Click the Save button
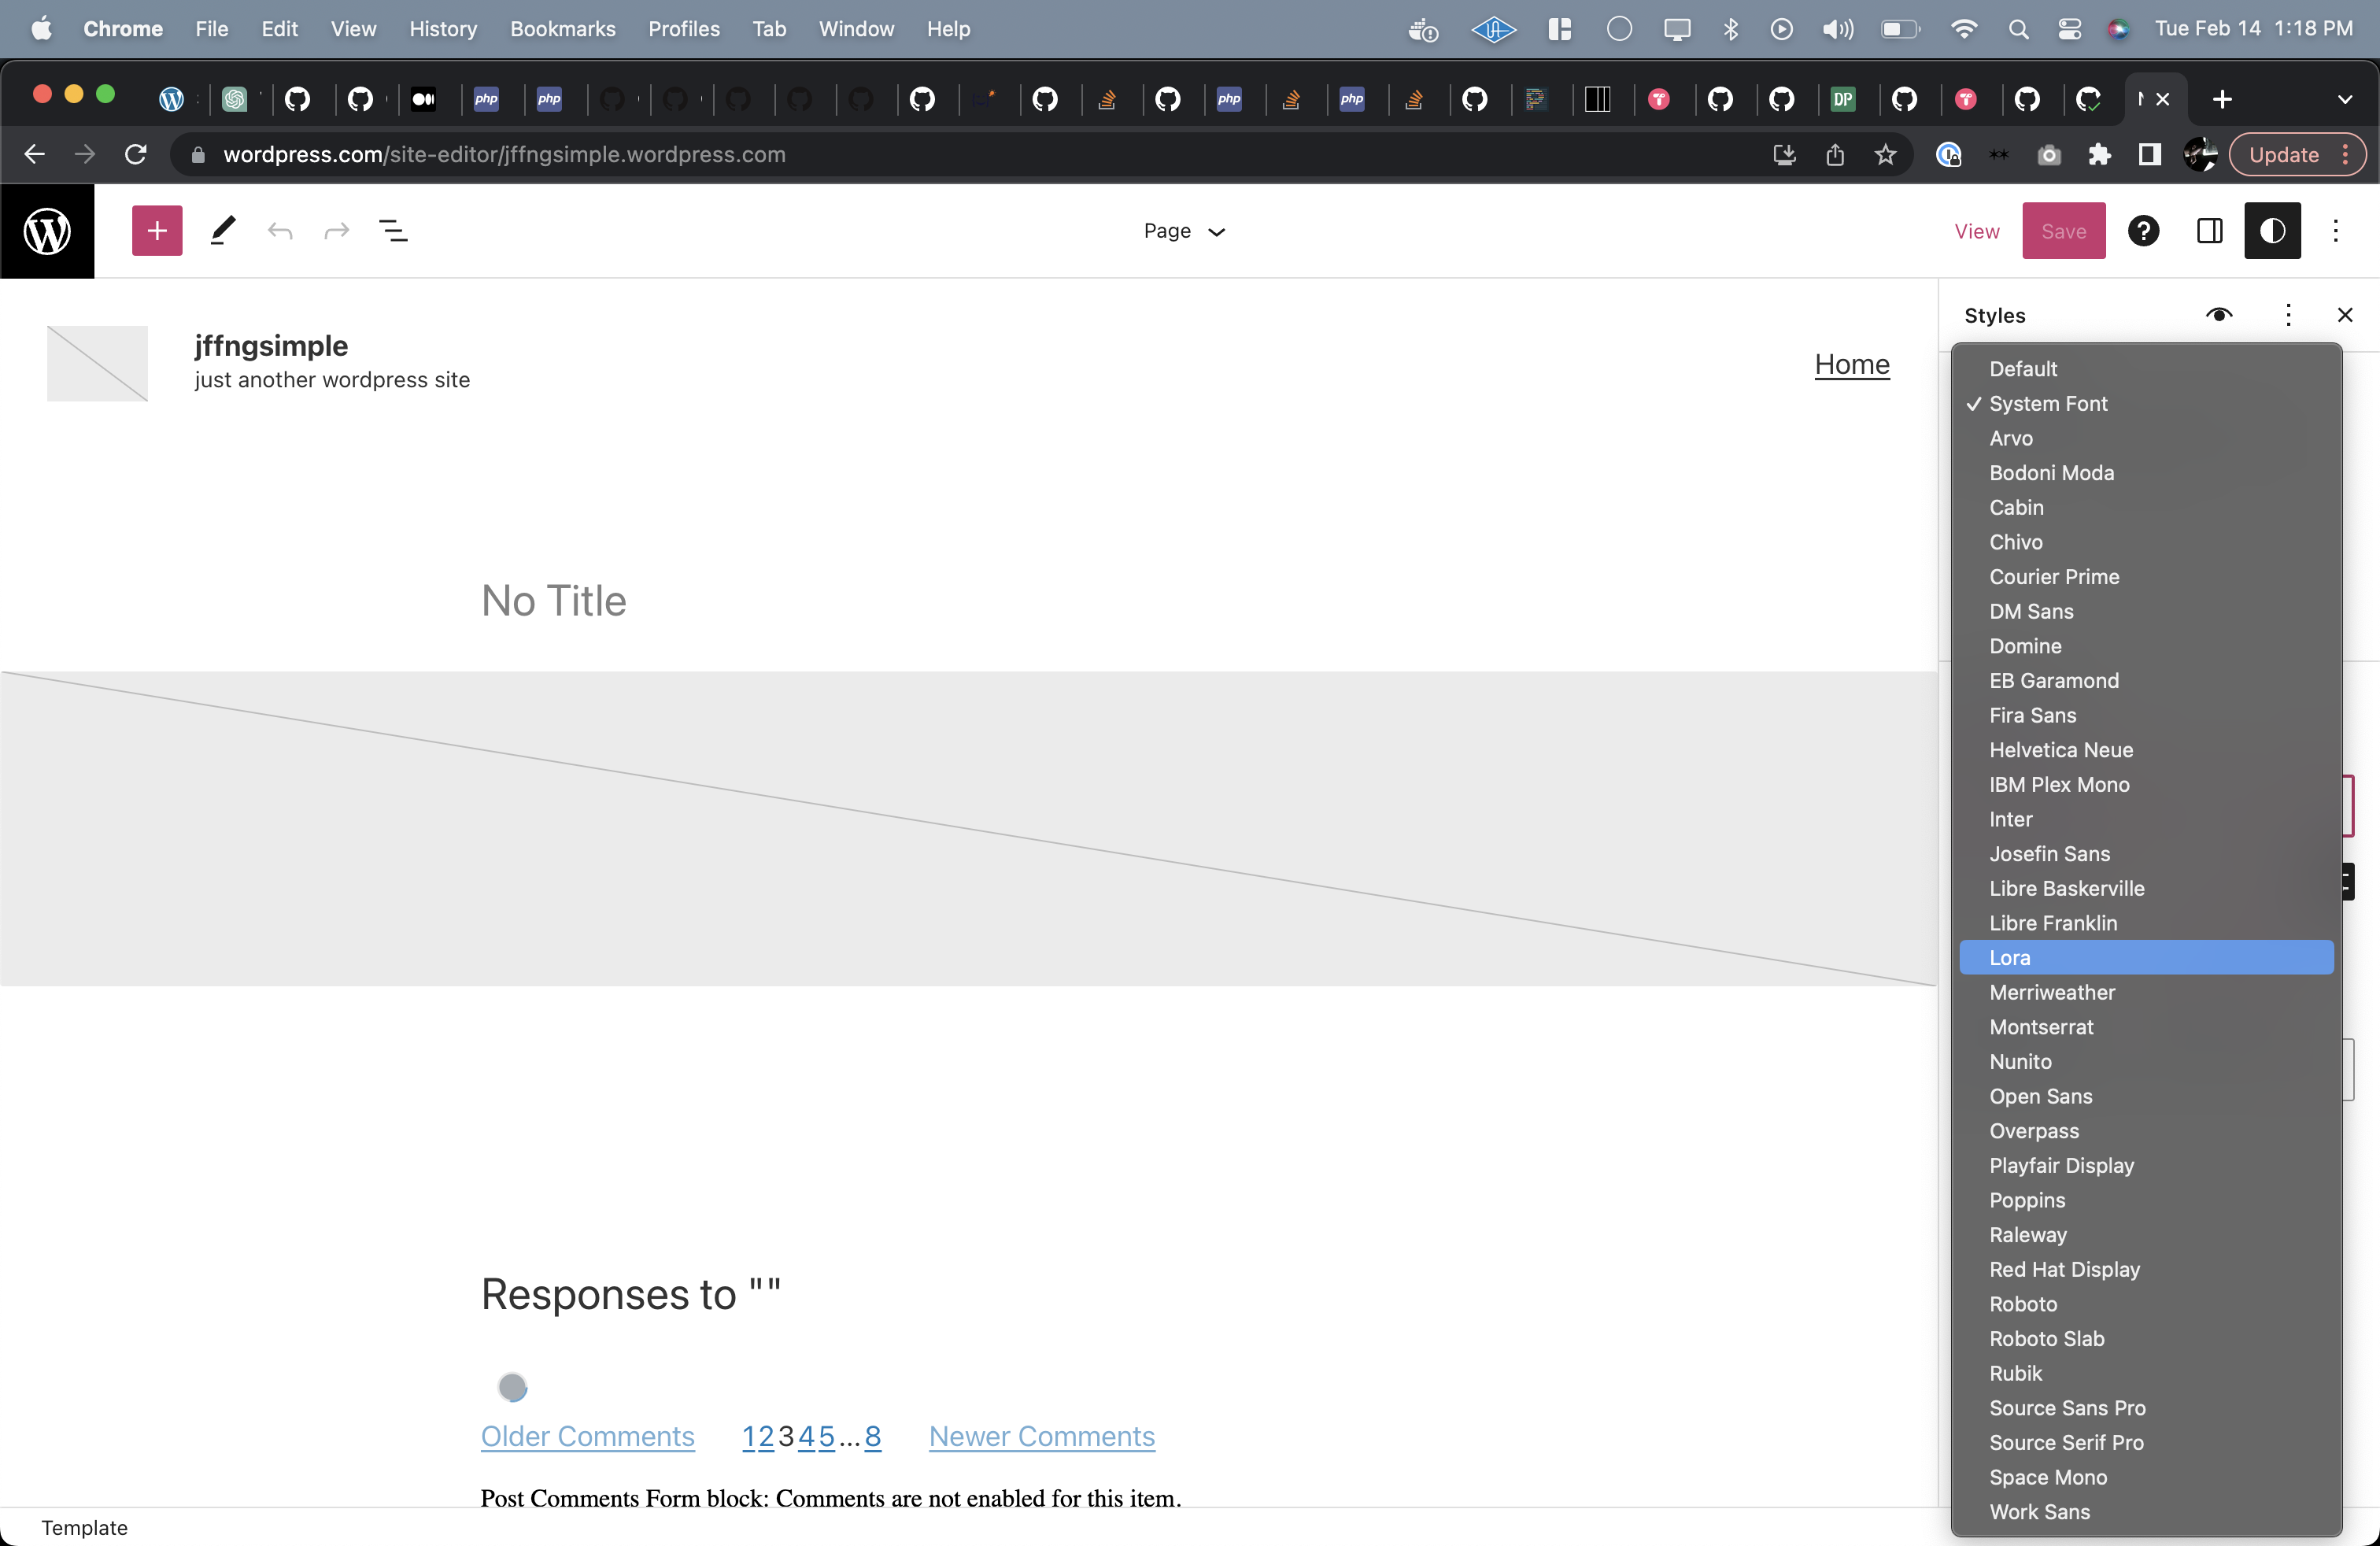Screen dimensions: 2380x1546 click(x=2063, y=230)
